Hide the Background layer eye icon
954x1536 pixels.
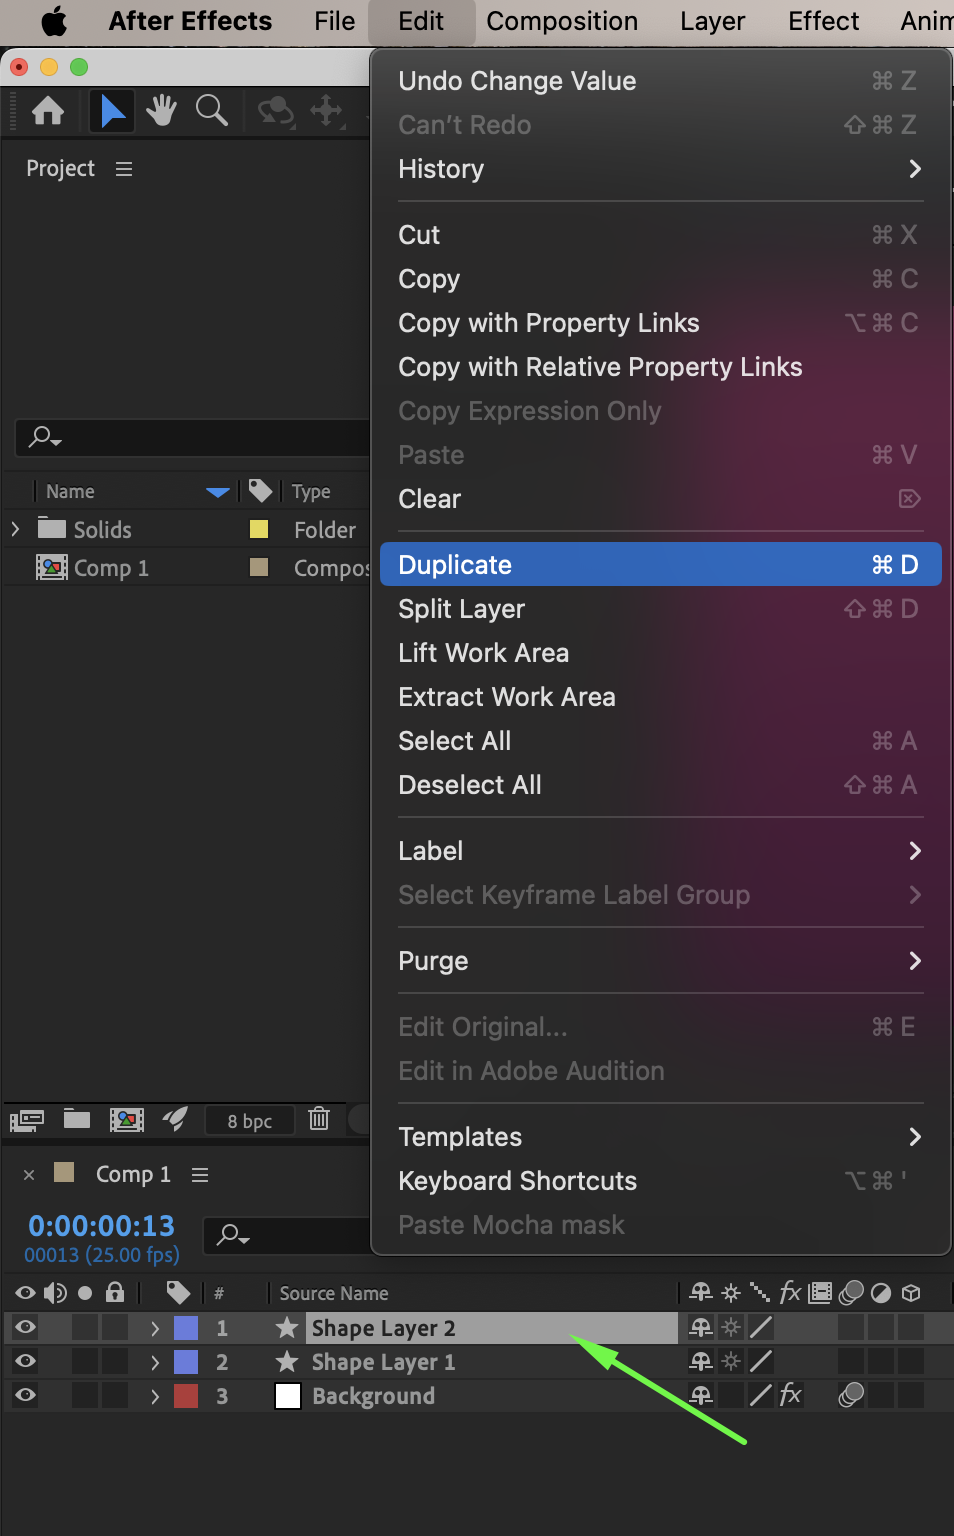[x=26, y=1395]
